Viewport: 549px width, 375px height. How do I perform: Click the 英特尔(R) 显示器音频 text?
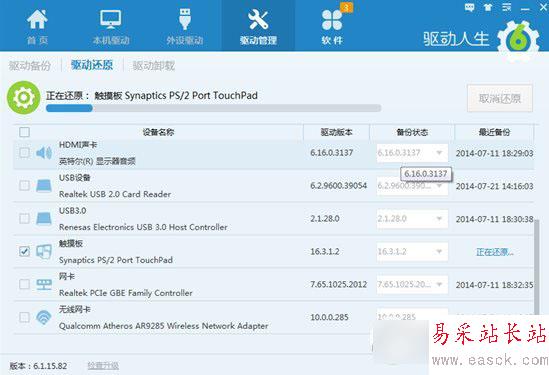click(x=97, y=161)
